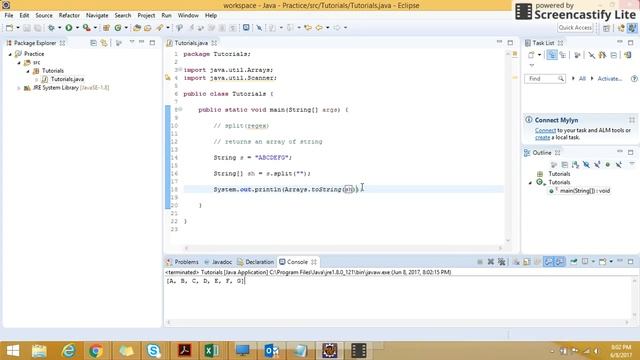Click the Remove Launch X icon in Console
The height and width of the screenshot is (360, 640).
491,262
